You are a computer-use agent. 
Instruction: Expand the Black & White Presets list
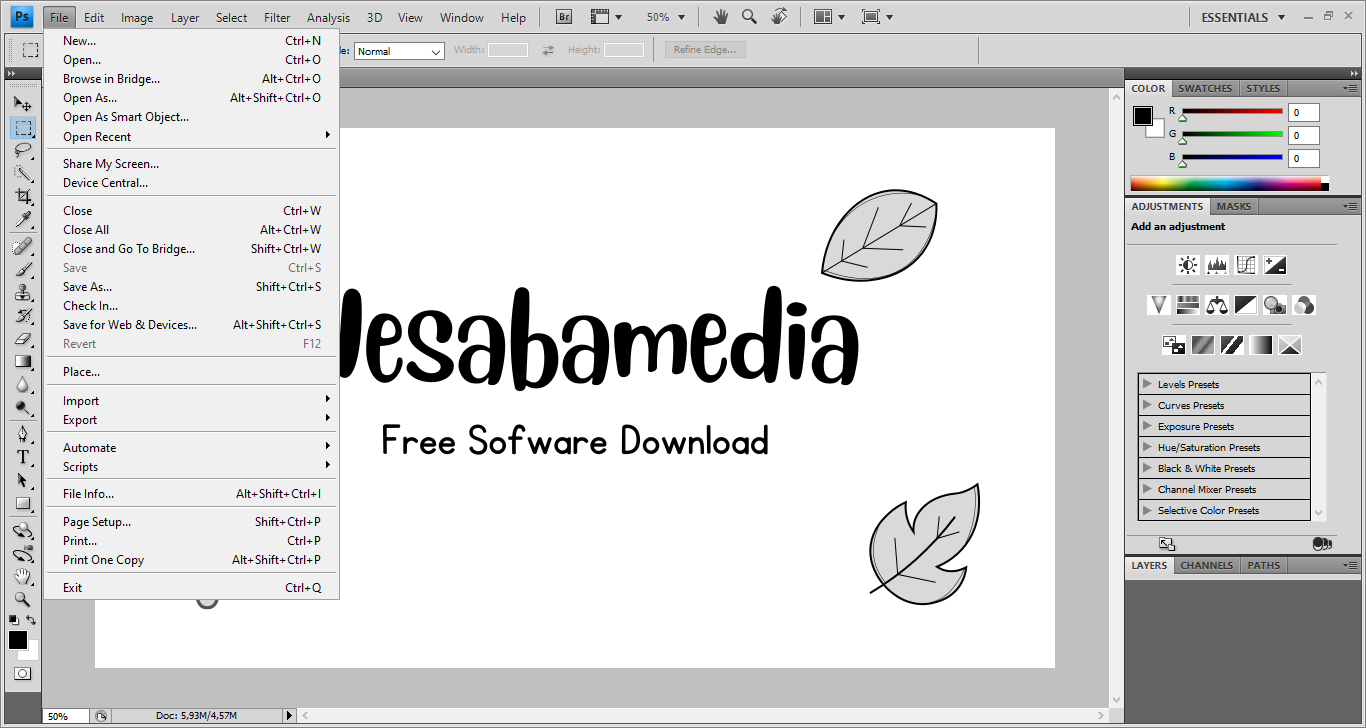[x=1146, y=468]
